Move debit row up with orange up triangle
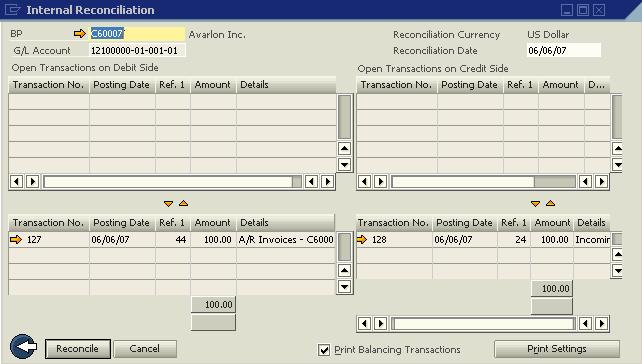This screenshot has width=642, height=364. (x=183, y=203)
